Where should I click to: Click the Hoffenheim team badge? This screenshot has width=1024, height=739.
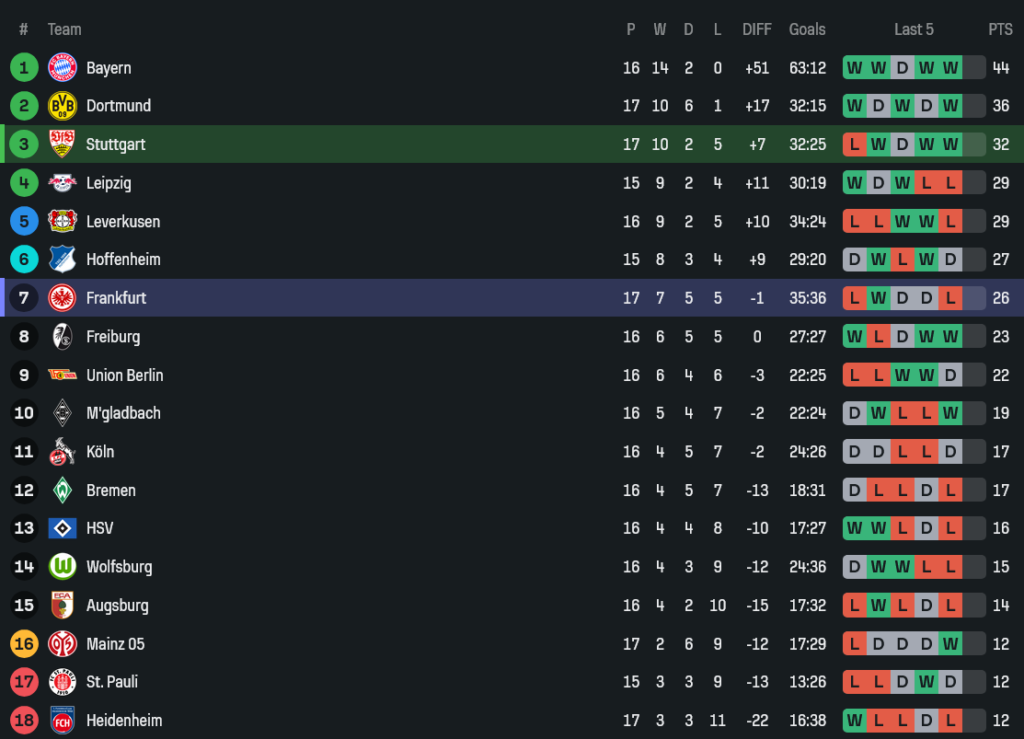(x=62, y=259)
